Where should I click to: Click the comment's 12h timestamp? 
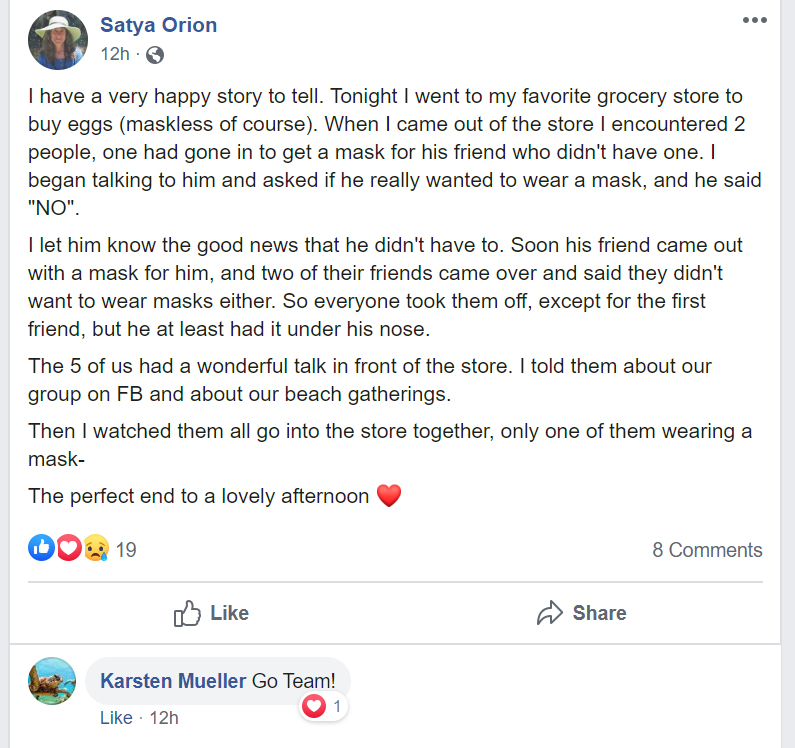164,718
